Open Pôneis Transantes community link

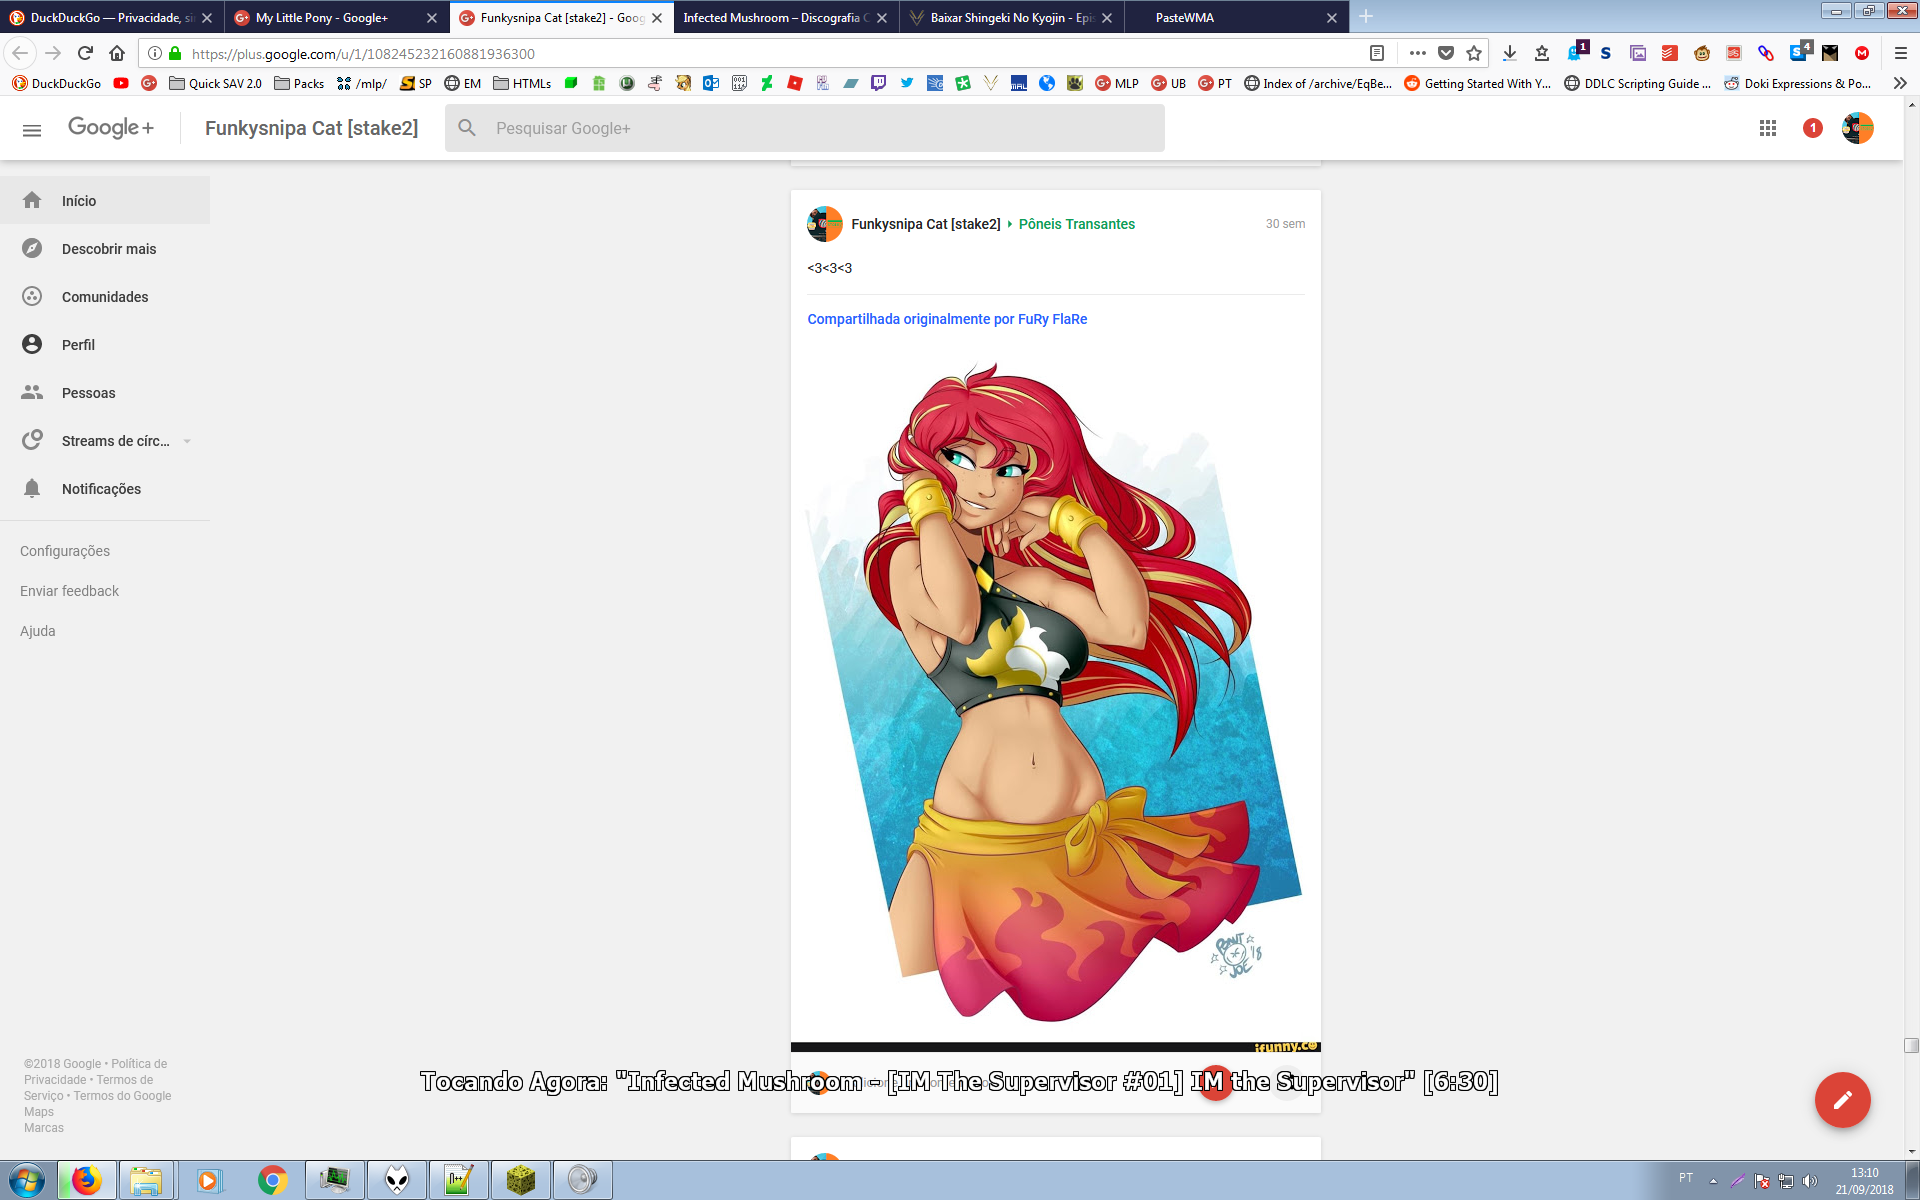pyautogui.click(x=1076, y=224)
